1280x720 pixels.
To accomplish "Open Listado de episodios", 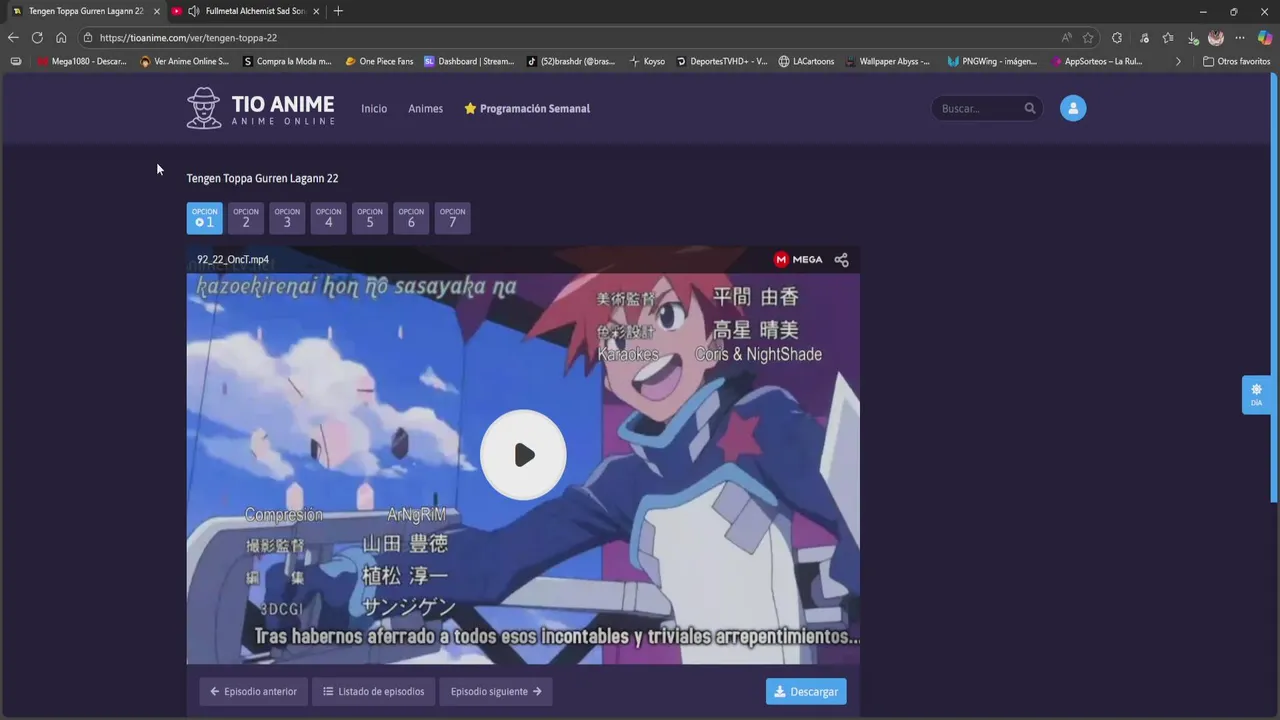I will pyautogui.click(x=374, y=691).
